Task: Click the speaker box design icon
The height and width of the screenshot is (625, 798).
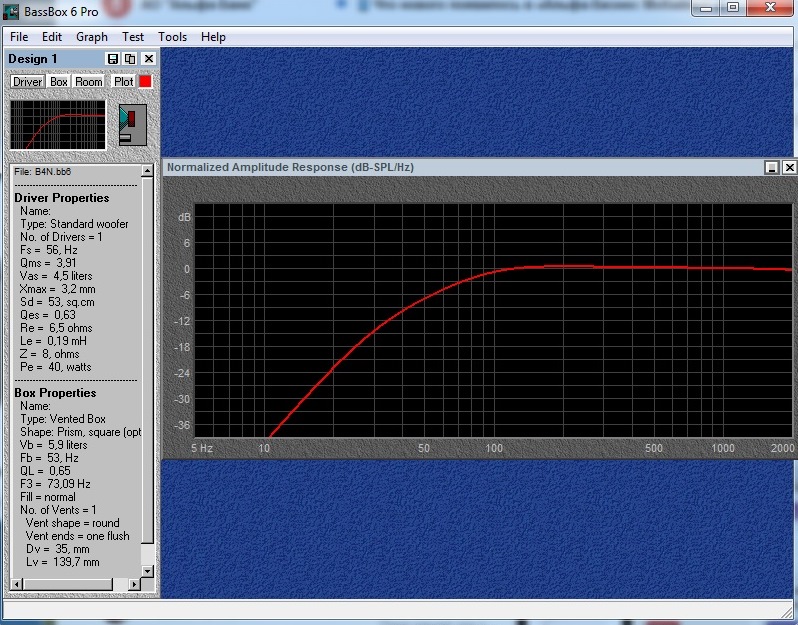Action: click(x=133, y=125)
